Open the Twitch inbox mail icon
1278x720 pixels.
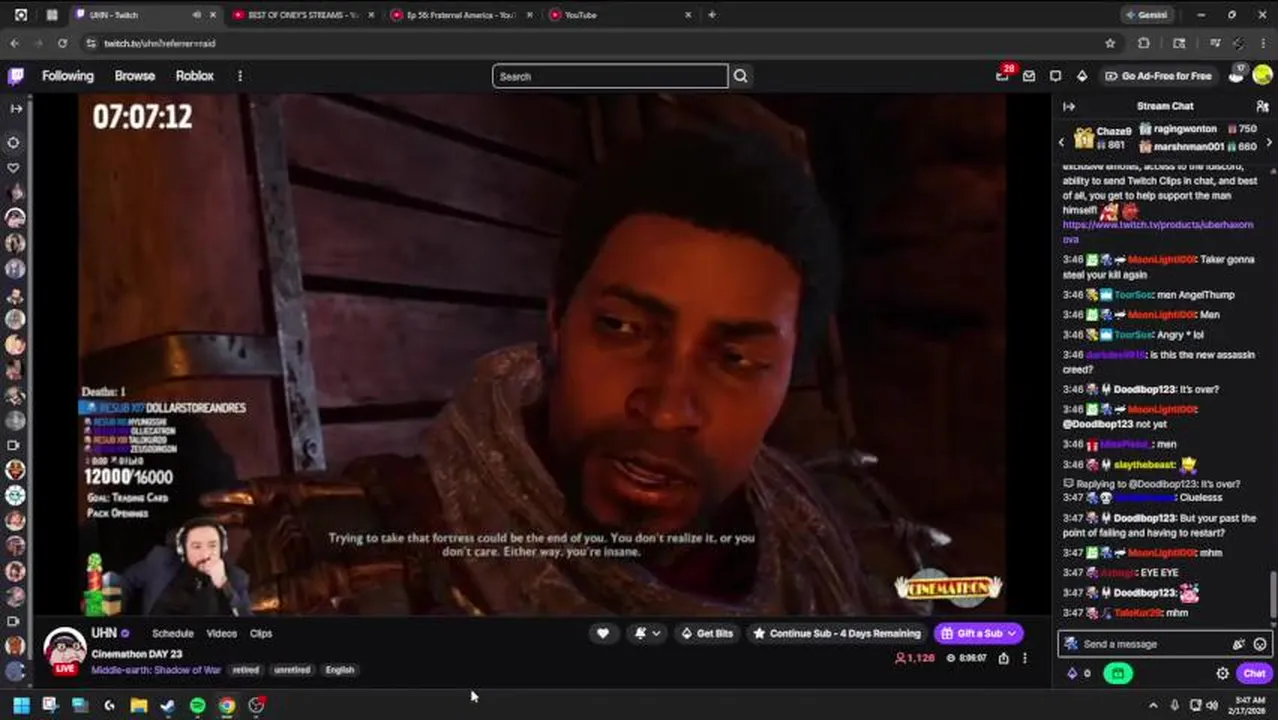click(x=1029, y=76)
